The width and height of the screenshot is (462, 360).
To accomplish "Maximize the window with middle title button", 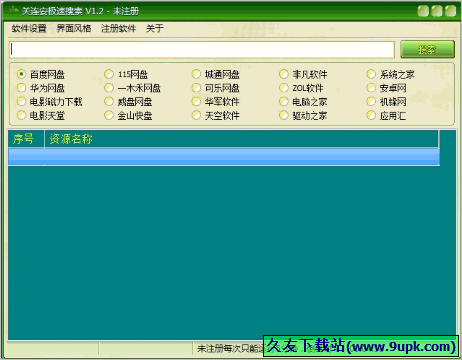I will coord(437,11).
